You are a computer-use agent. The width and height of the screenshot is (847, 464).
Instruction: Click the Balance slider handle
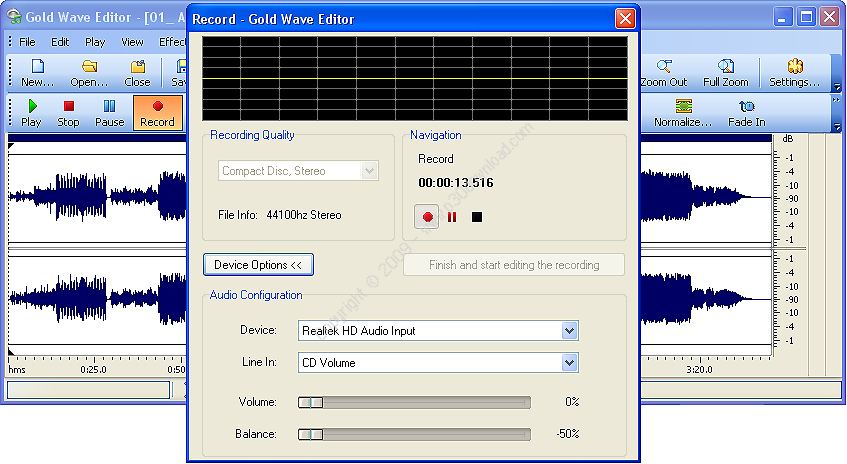tap(311, 434)
